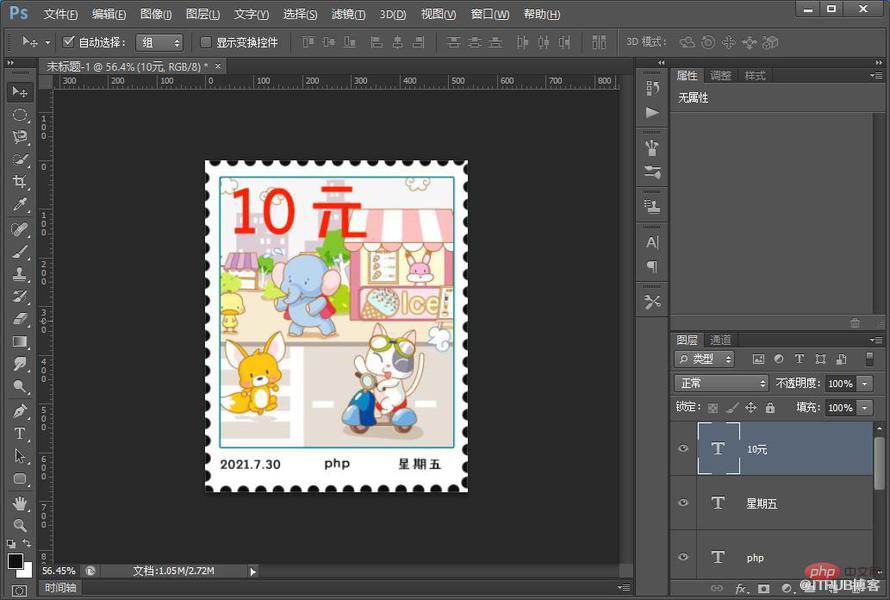Open the layer filter 类型 dropdown
Viewport: 890px width, 600px height.
704,359
